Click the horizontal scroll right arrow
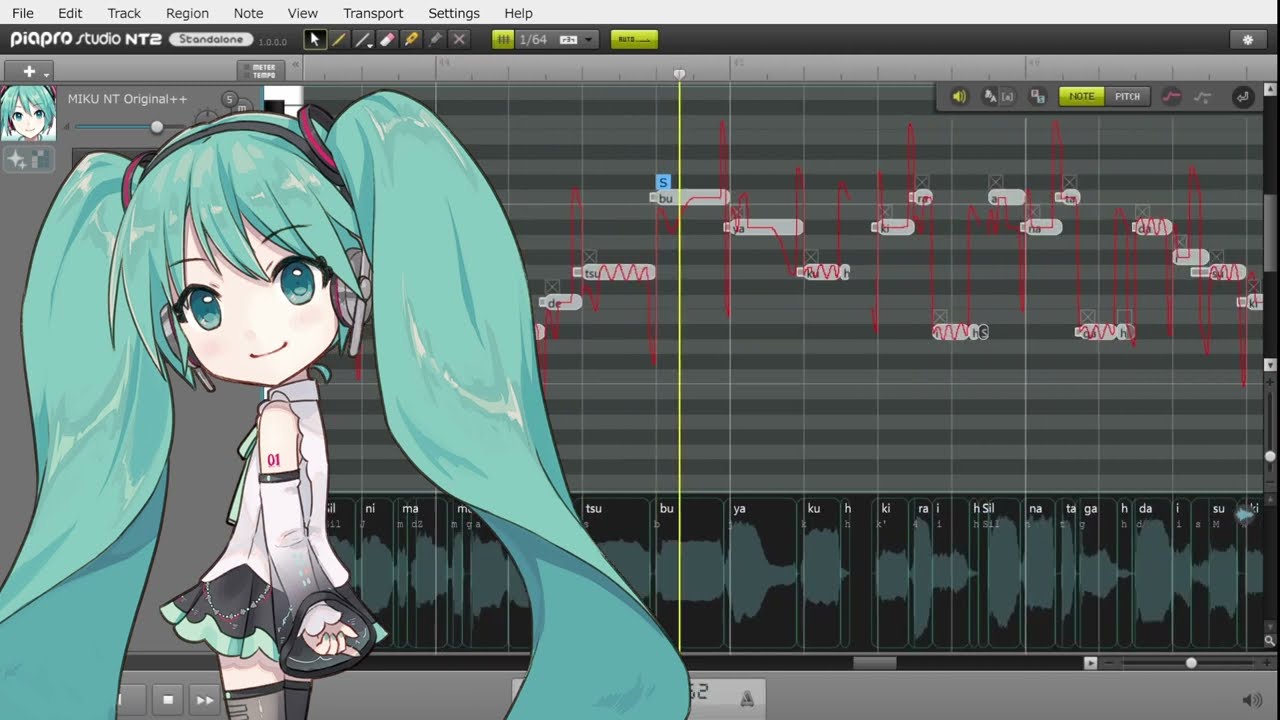Image resolution: width=1280 pixels, height=720 pixels. click(x=1090, y=663)
